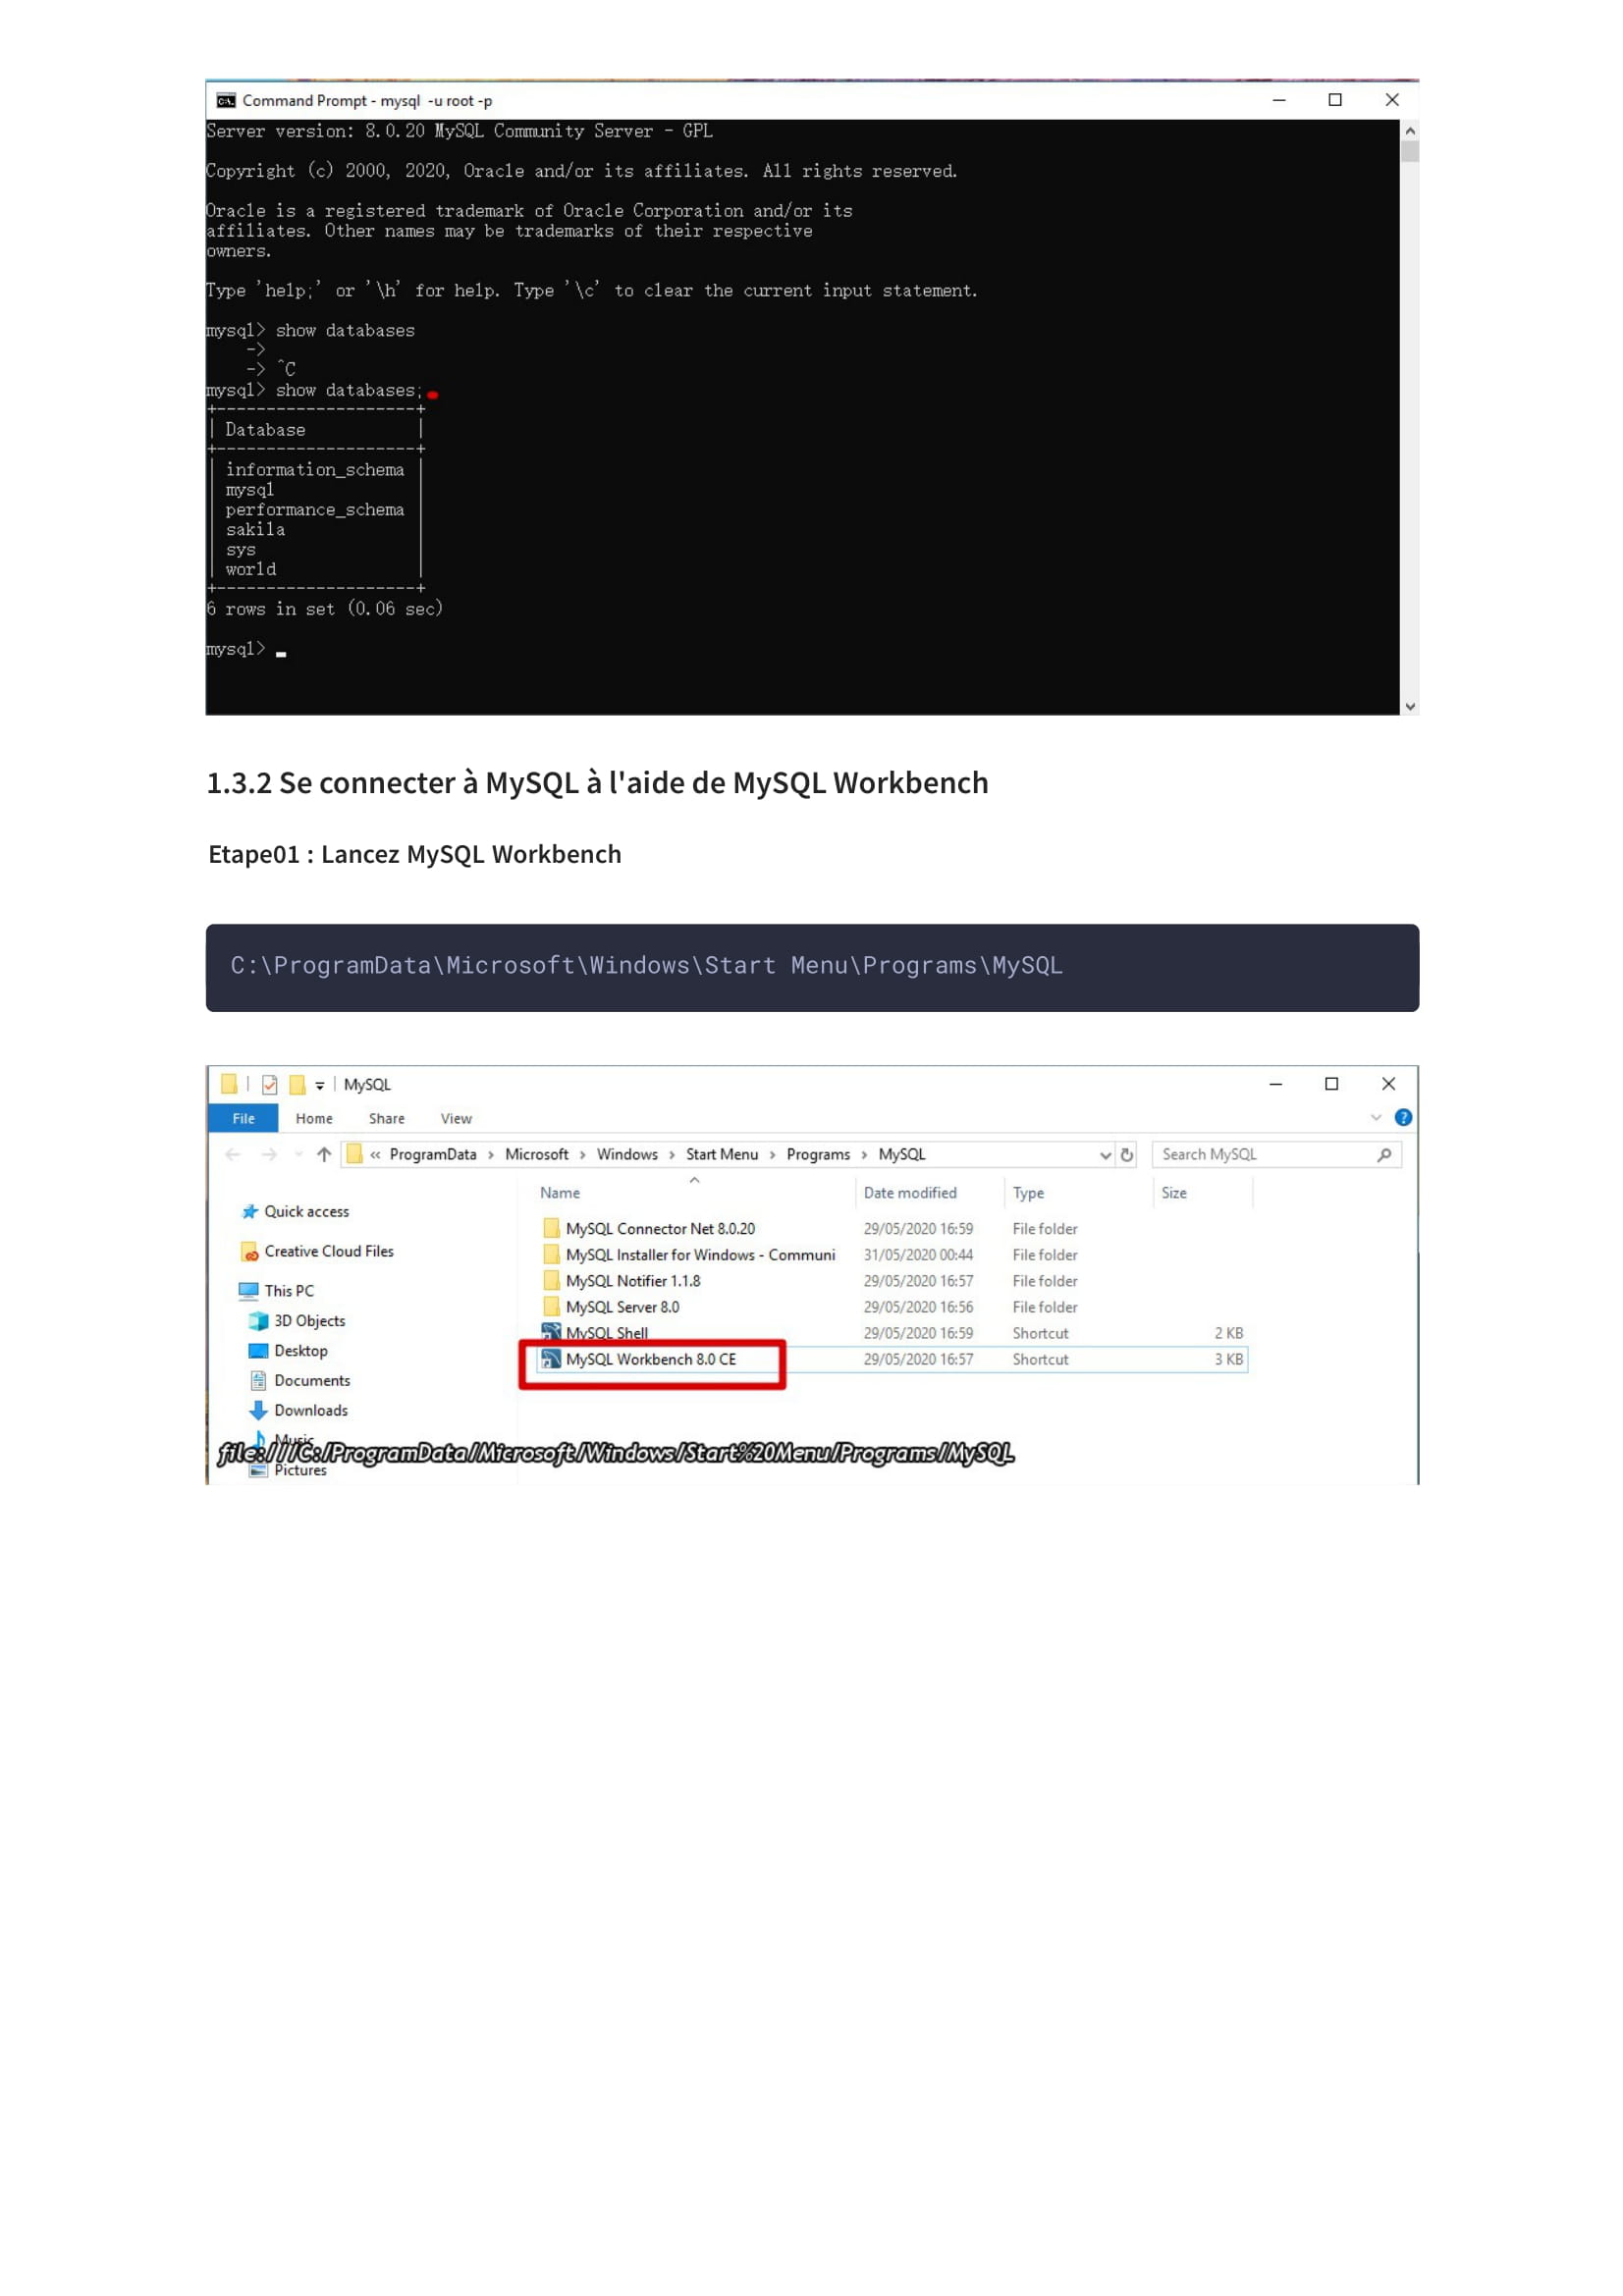Image resolution: width=1623 pixels, height=2296 pixels.
Task: Click the 2 KB size of MySQL Shell
Action: (1228, 1333)
